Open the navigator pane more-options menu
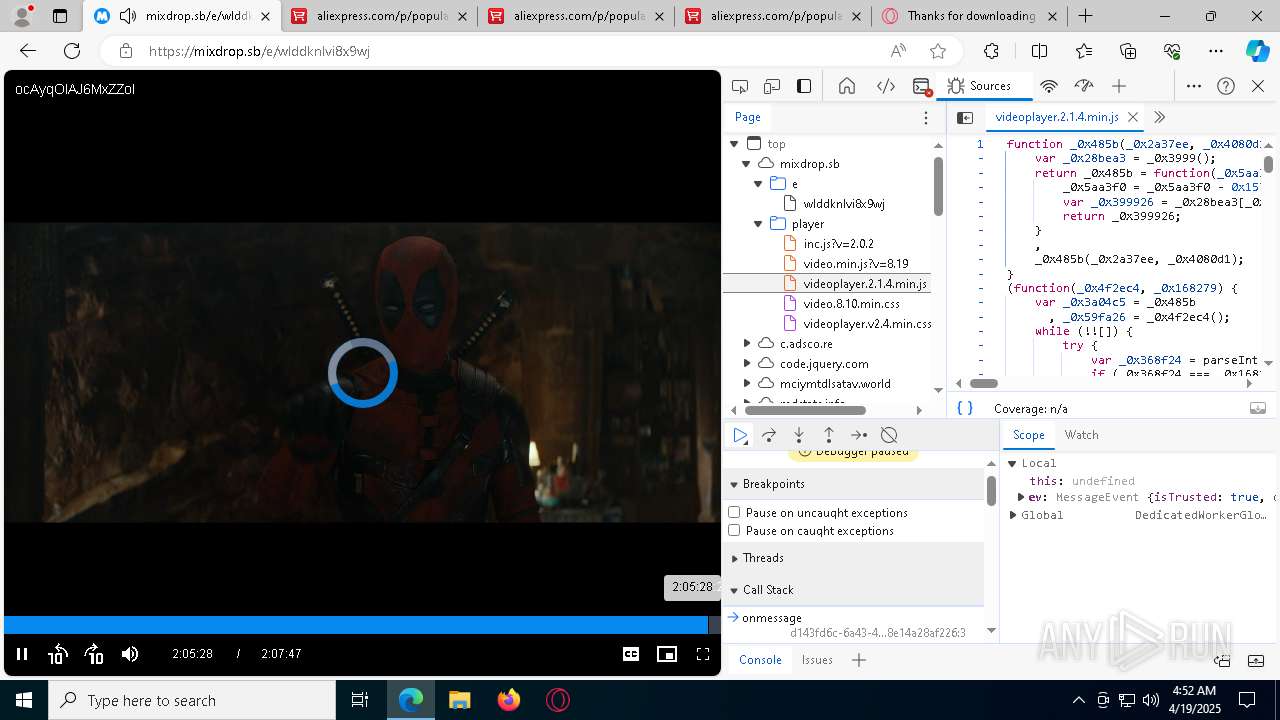Screen dimensions: 1280x720 (926, 118)
